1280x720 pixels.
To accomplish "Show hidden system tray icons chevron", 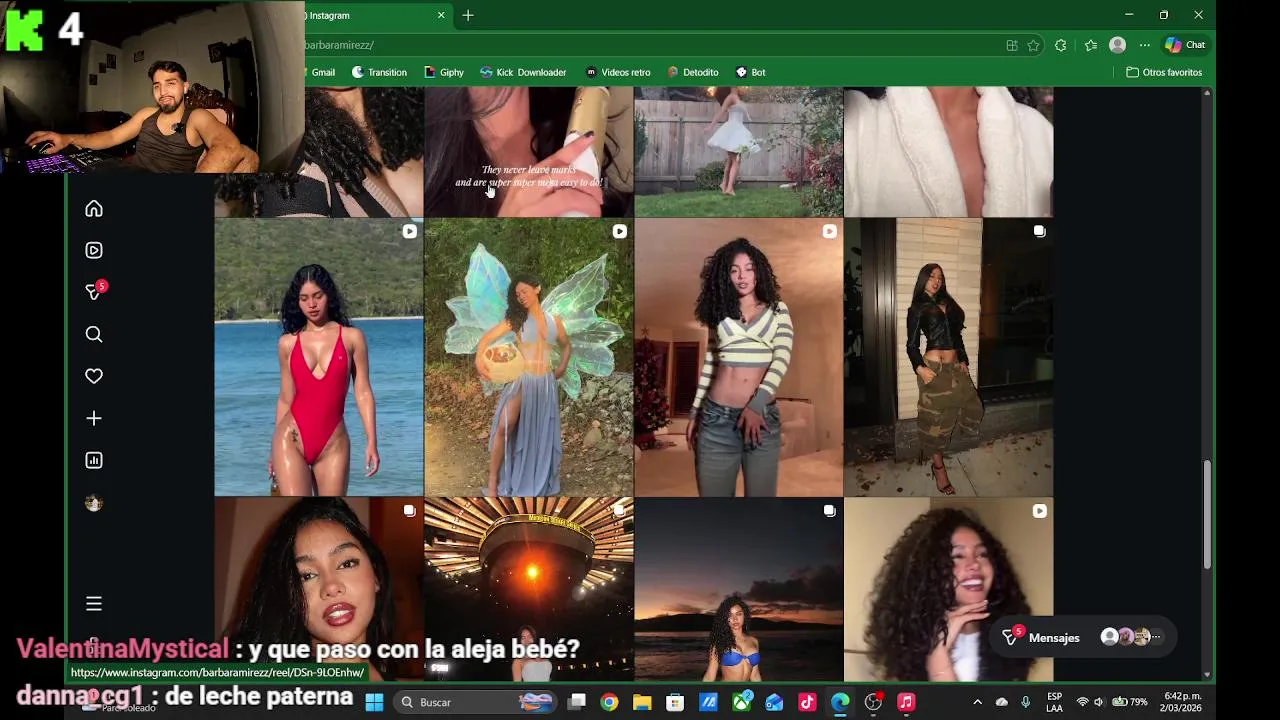I will tap(977, 702).
